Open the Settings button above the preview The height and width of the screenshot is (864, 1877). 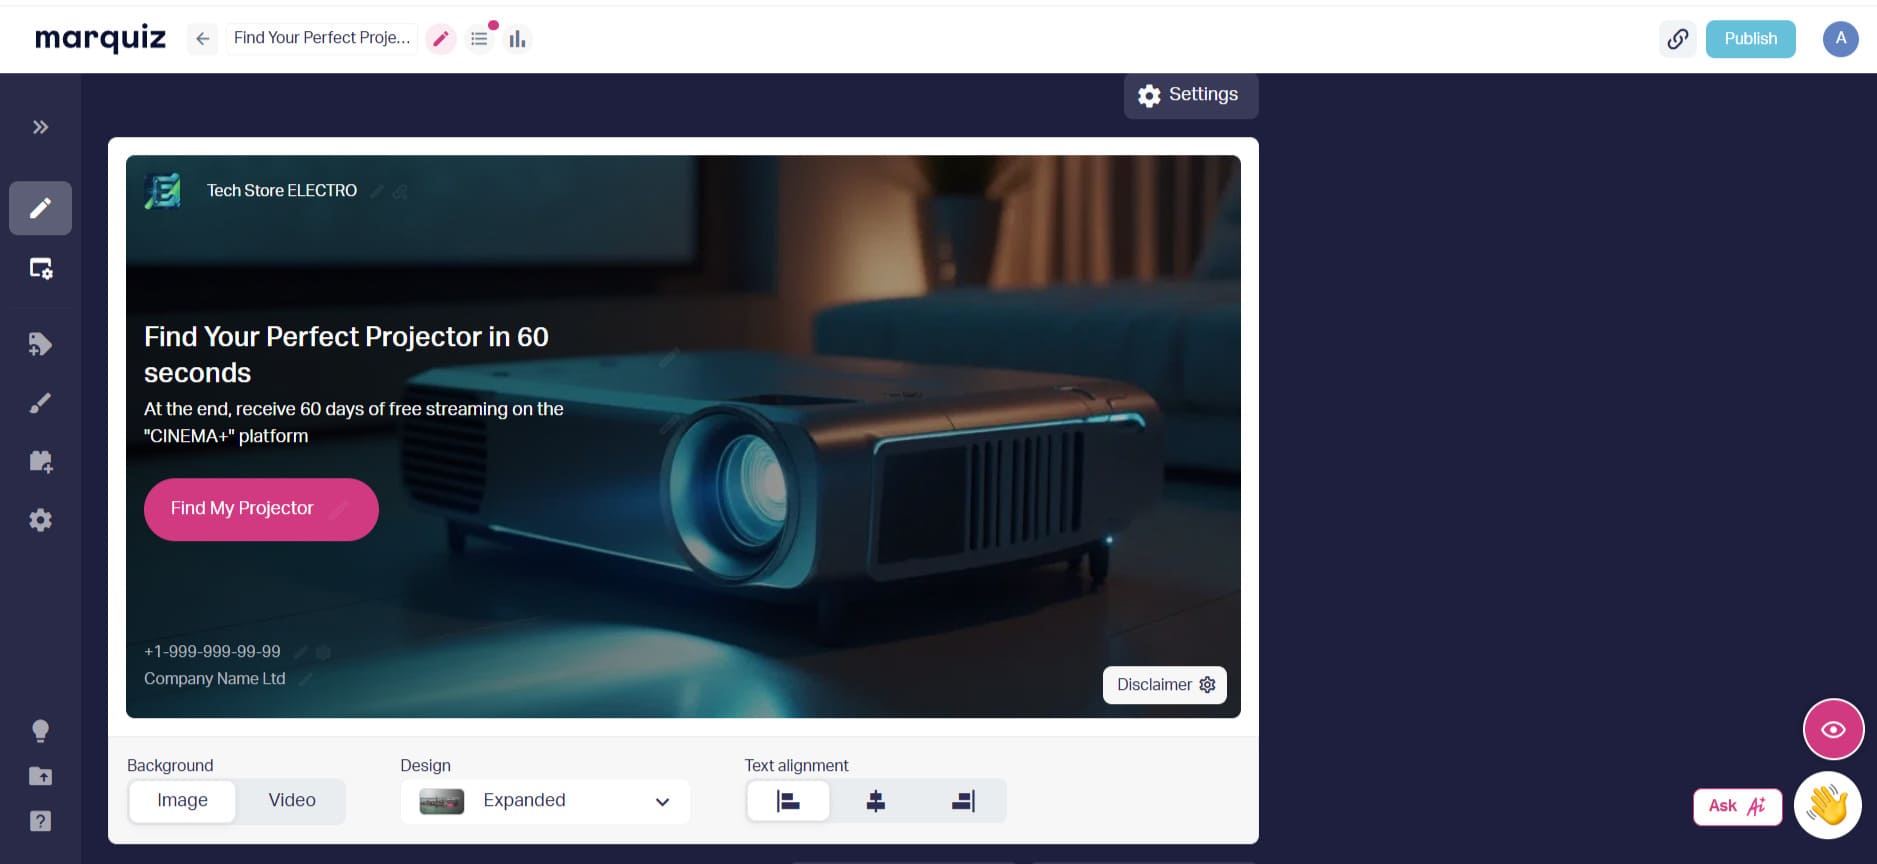[1190, 95]
